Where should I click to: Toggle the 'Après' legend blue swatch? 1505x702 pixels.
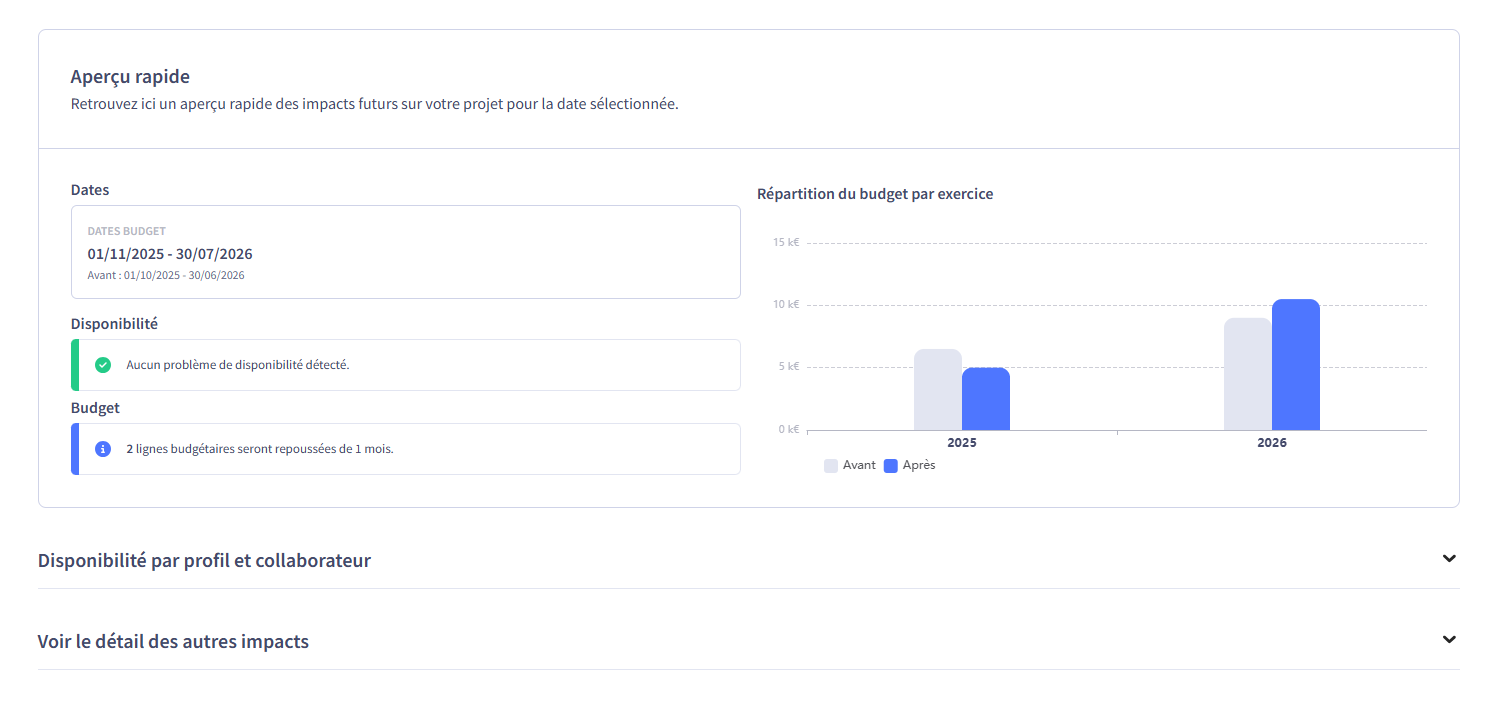click(x=891, y=466)
